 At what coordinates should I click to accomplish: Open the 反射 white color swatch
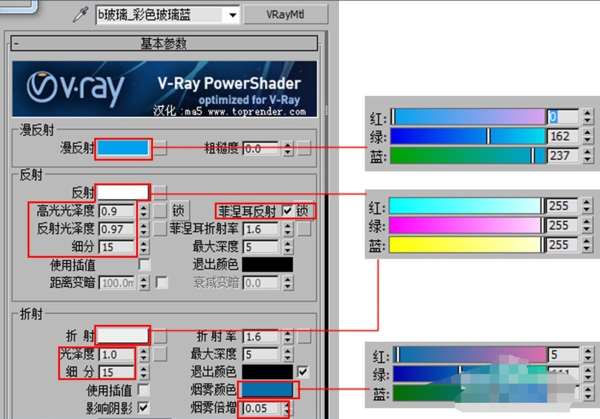[x=123, y=192]
